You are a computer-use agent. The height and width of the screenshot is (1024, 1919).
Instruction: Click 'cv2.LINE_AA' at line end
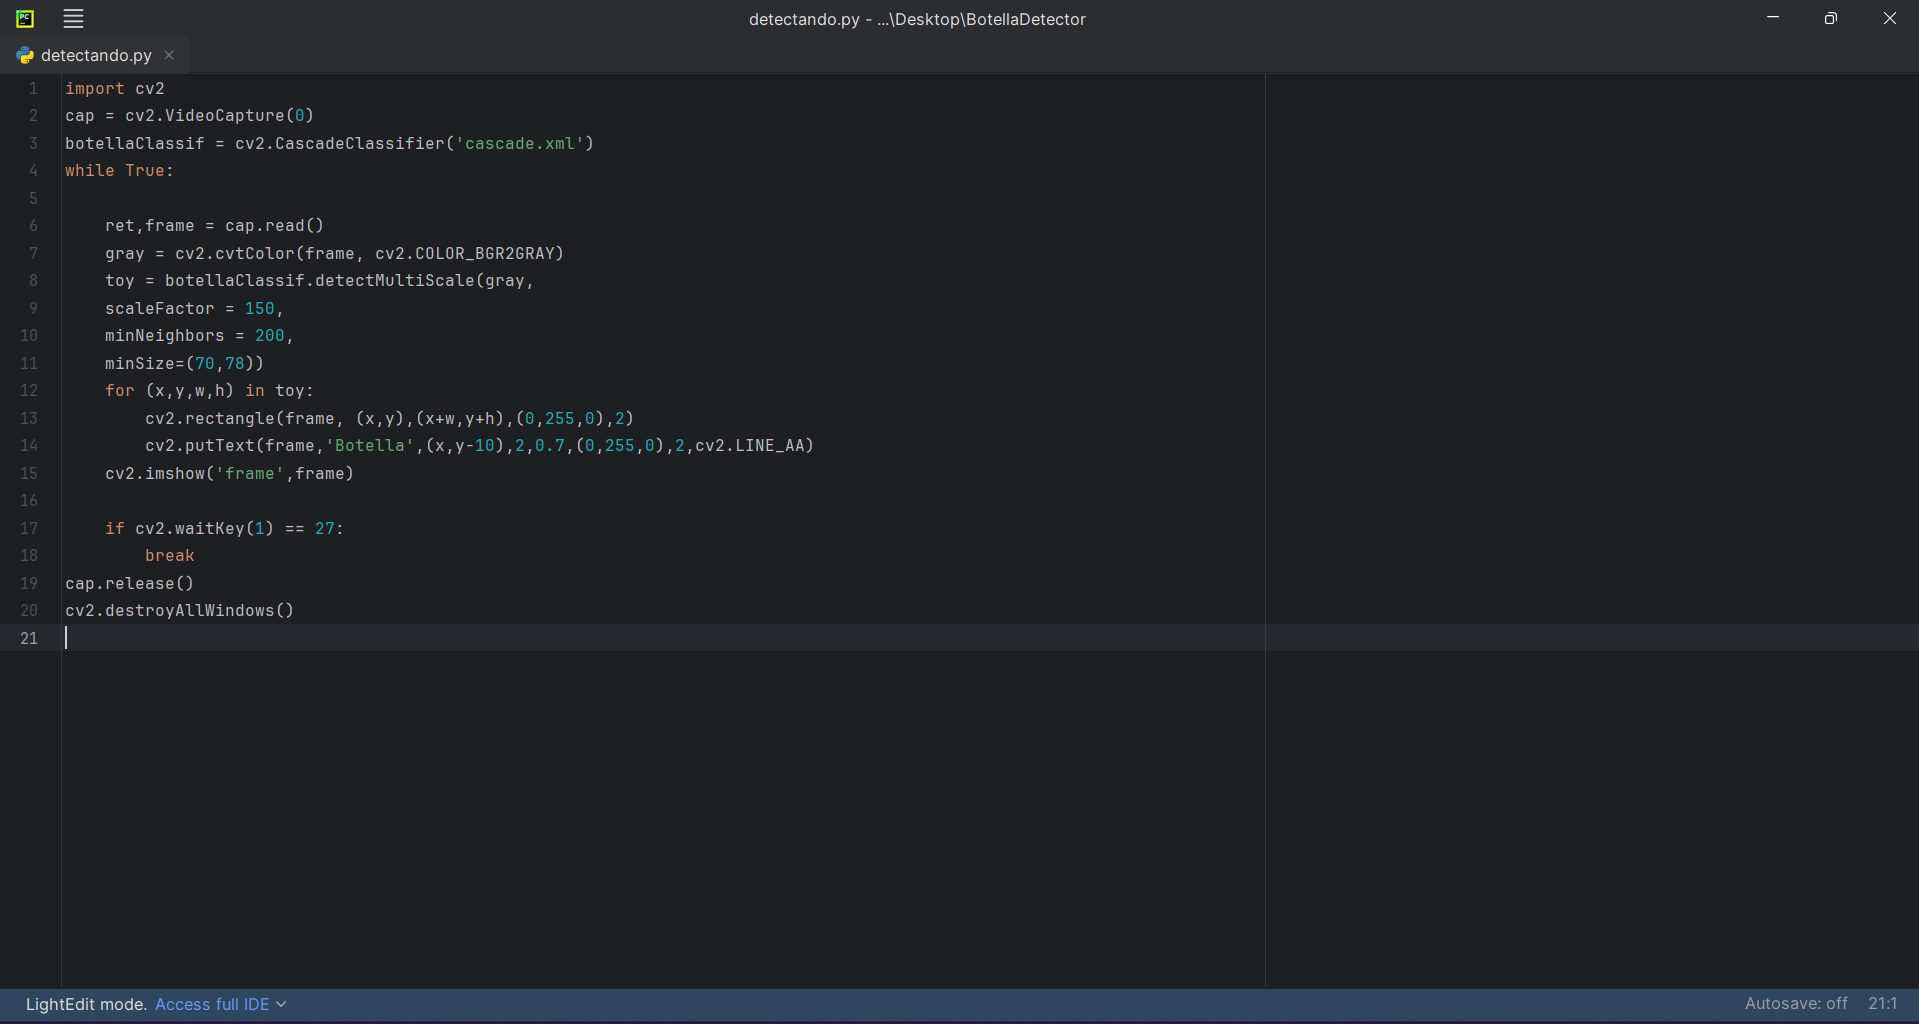[x=750, y=445]
